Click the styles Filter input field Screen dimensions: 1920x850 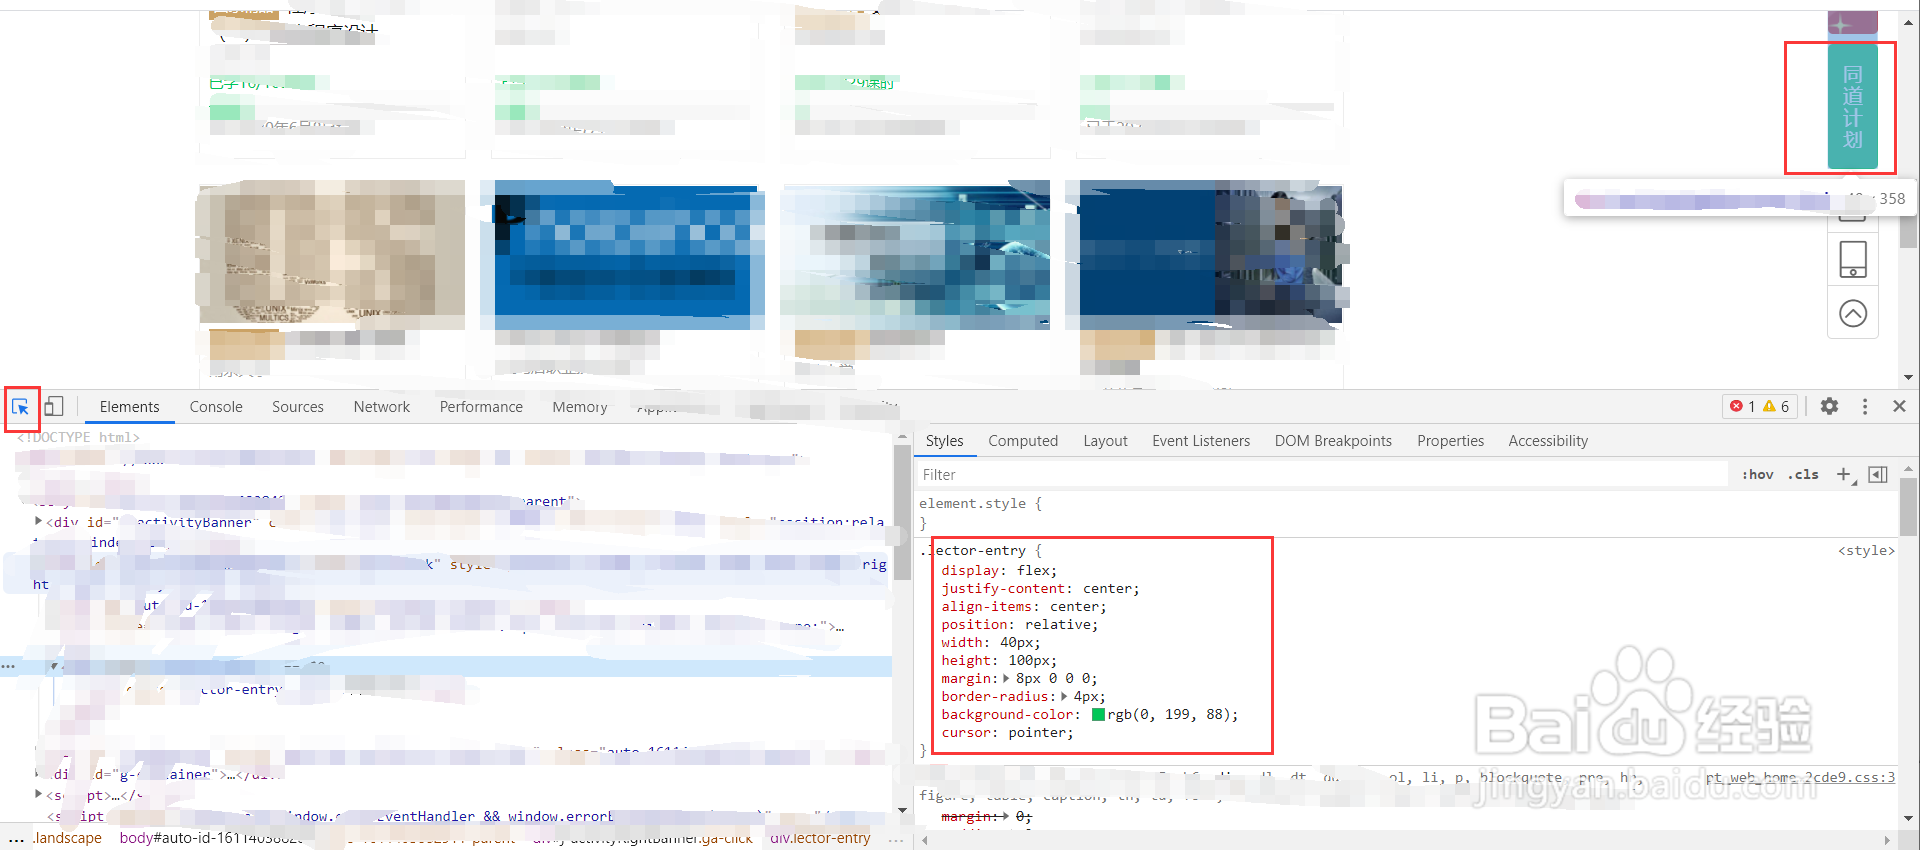coord(1322,475)
